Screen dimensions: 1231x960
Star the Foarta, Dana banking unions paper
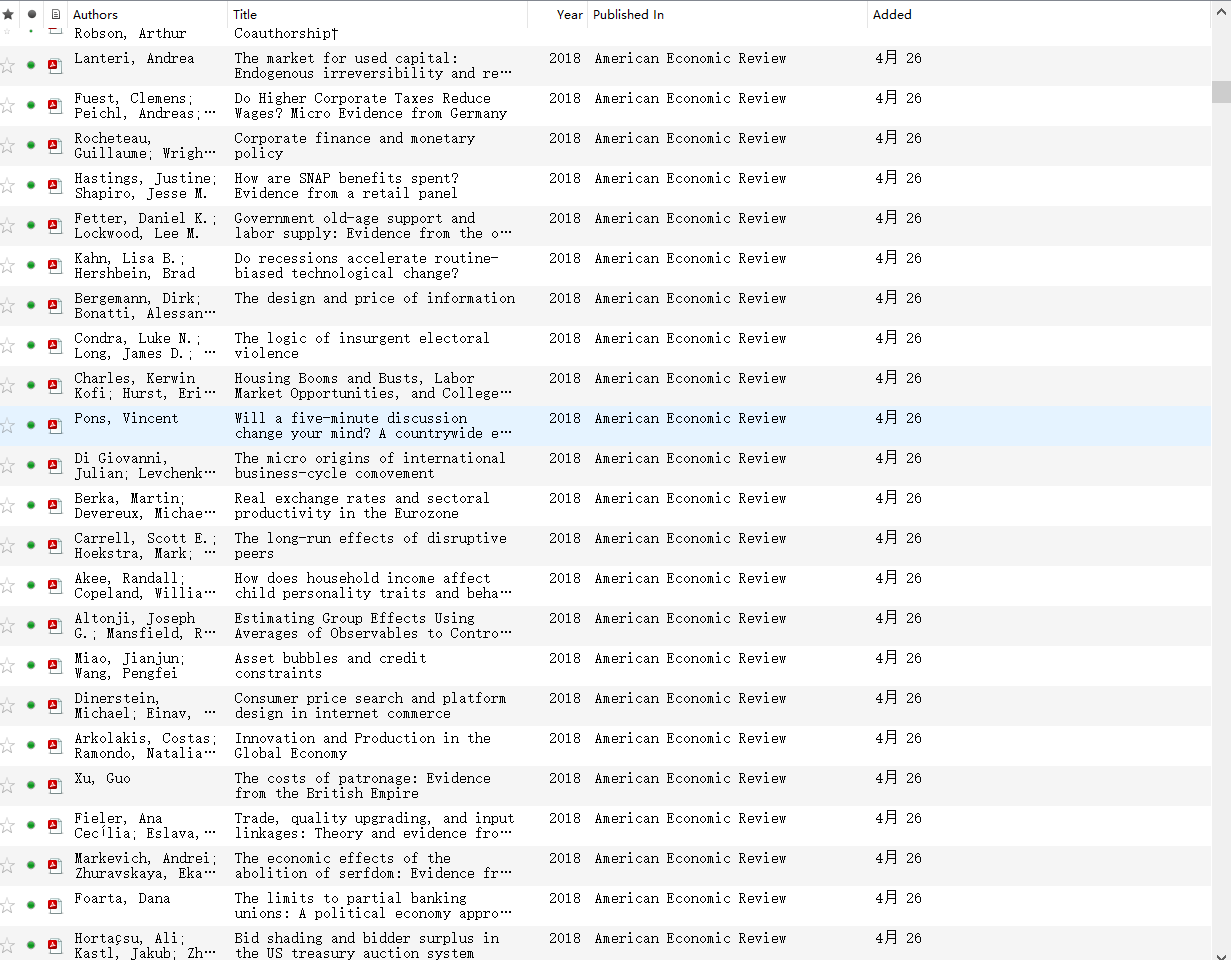tap(8, 905)
